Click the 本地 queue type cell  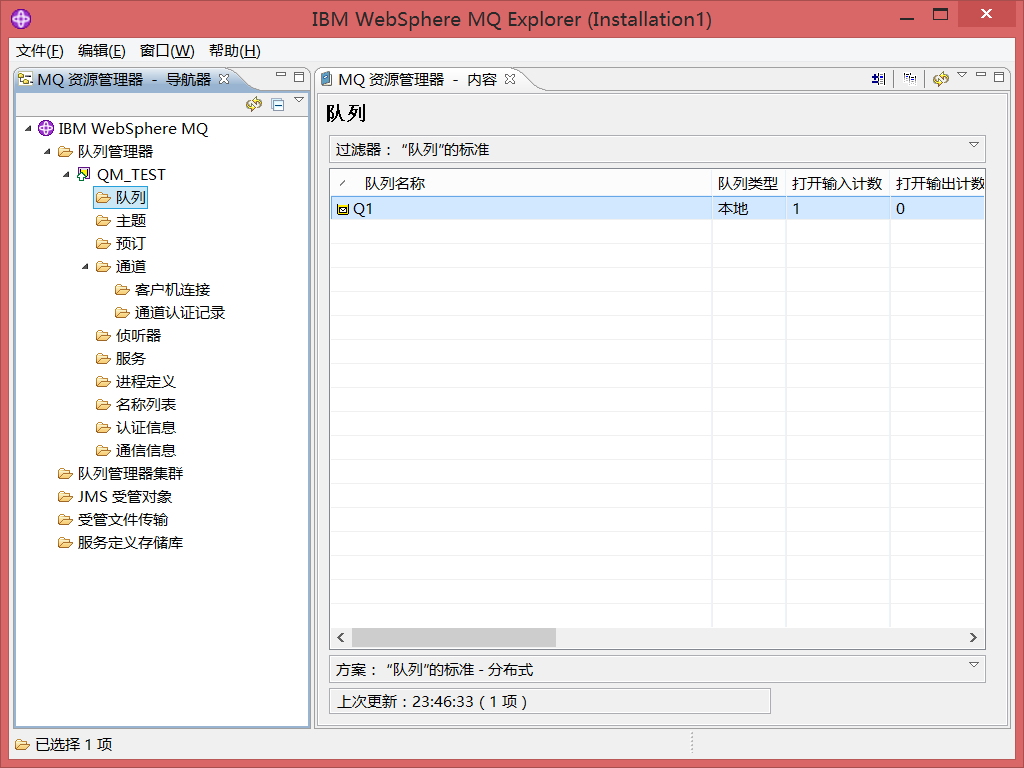(x=748, y=209)
